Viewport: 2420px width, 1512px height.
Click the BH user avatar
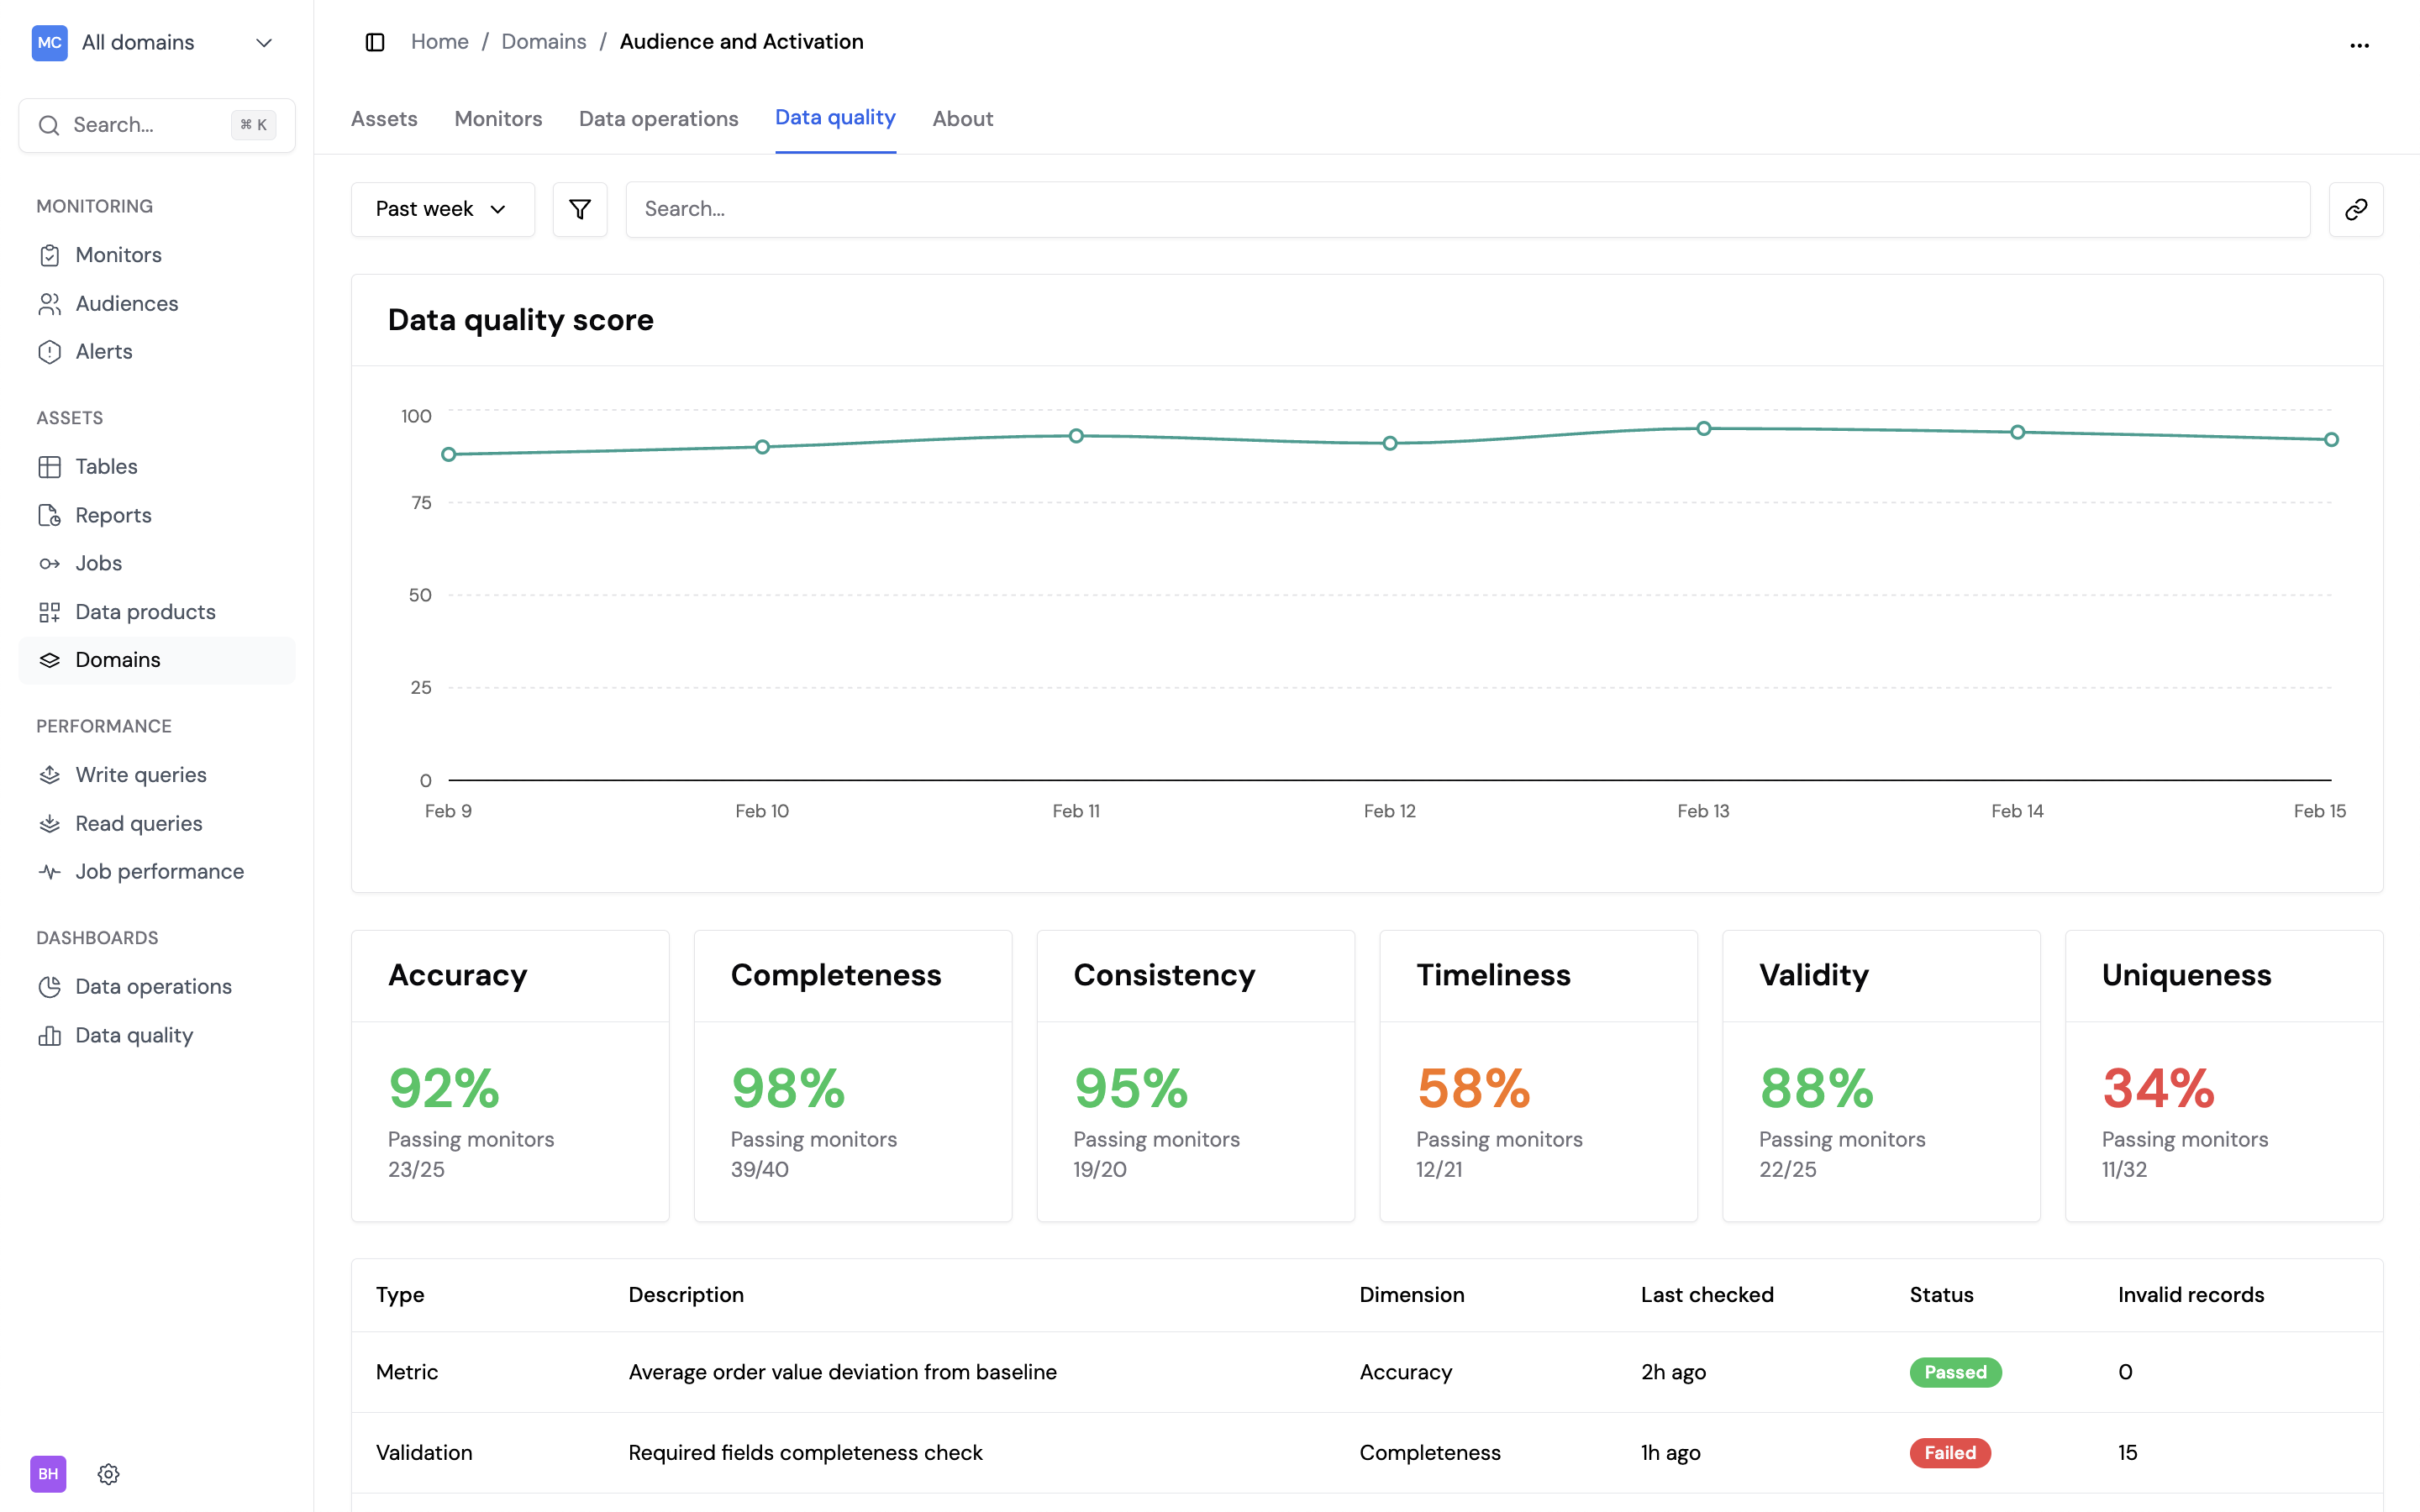(x=48, y=1474)
